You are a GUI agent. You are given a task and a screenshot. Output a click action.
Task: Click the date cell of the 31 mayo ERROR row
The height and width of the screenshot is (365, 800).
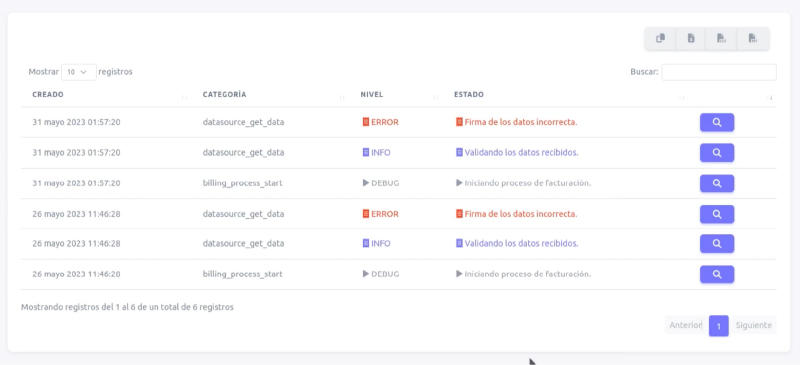[76, 123]
